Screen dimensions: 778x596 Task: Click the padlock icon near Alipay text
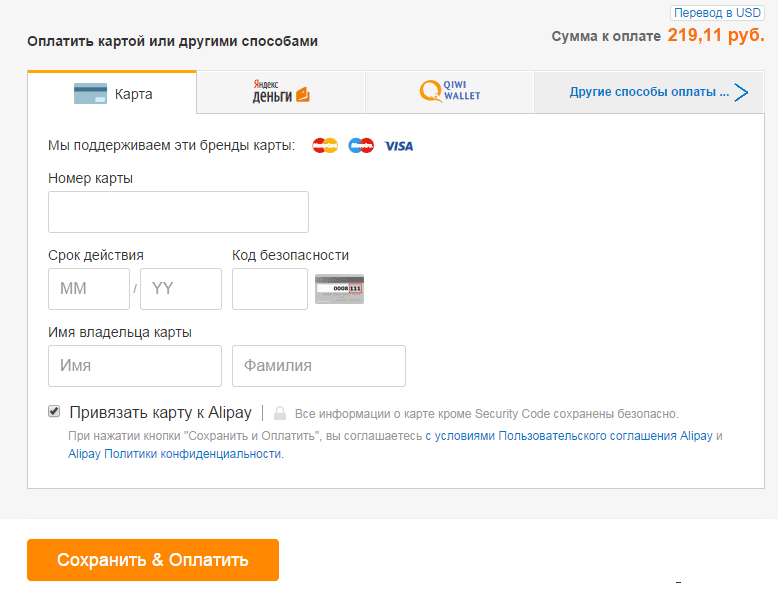[280, 413]
